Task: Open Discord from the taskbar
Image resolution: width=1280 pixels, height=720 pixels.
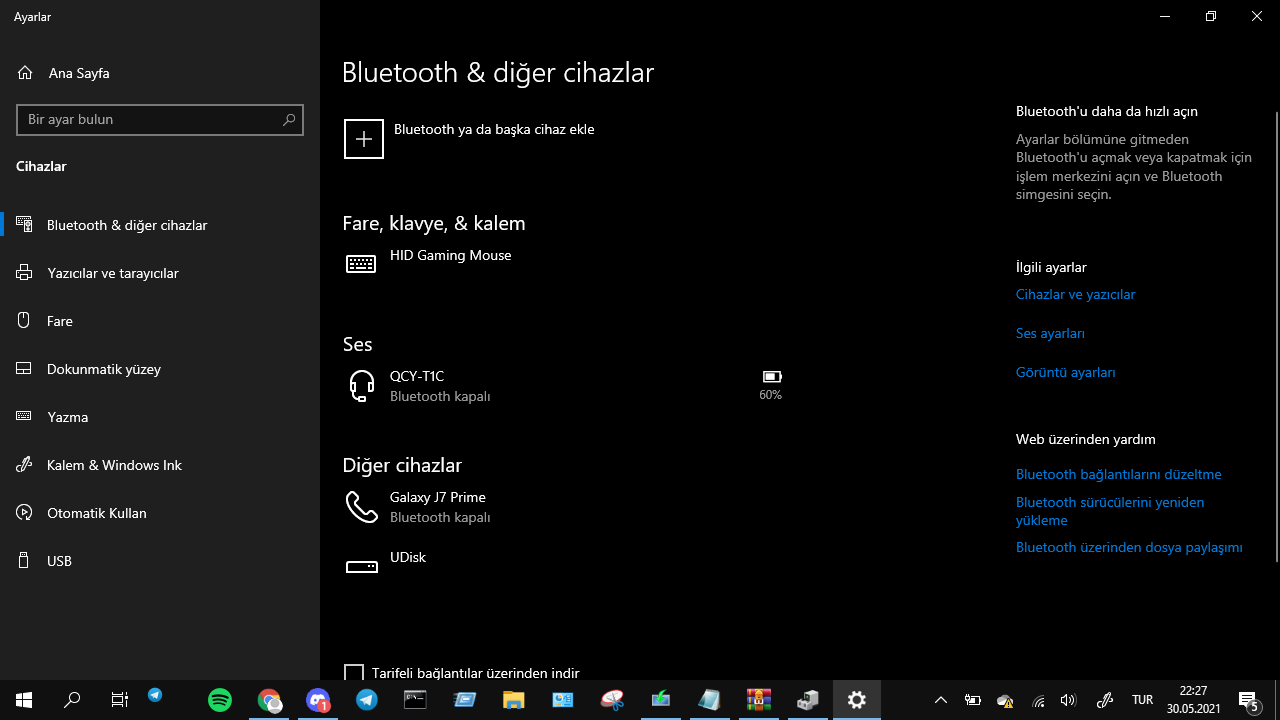Action: point(318,700)
